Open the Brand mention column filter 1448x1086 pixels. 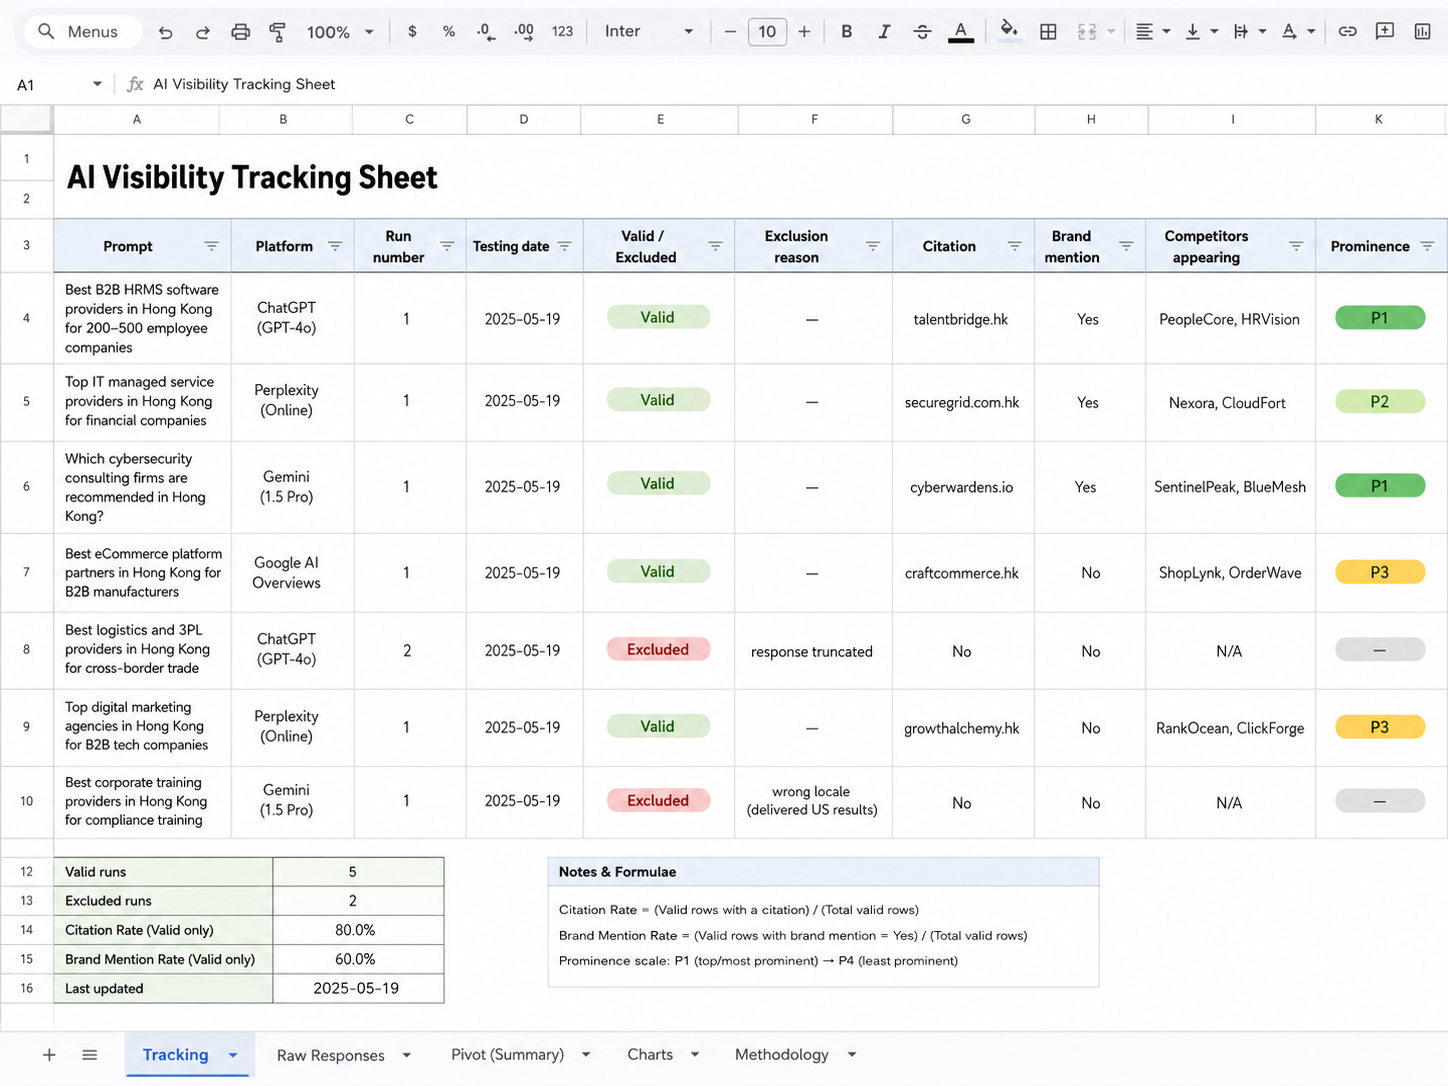tap(1126, 246)
